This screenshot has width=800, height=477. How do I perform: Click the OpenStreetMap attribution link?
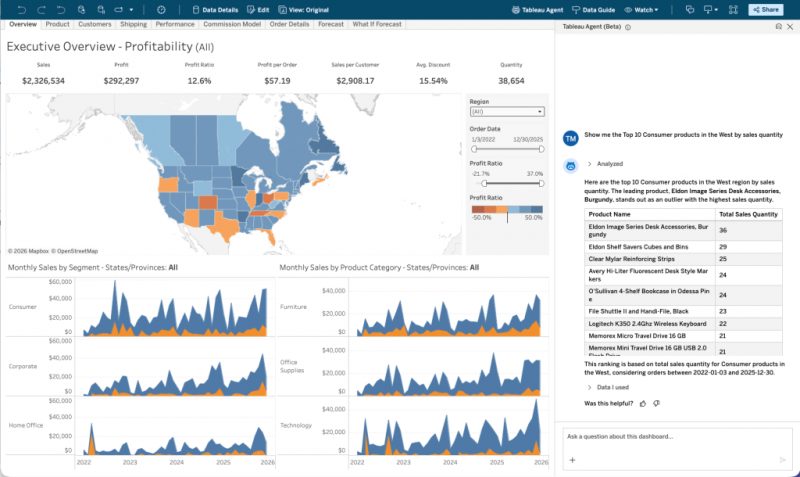(x=77, y=251)
